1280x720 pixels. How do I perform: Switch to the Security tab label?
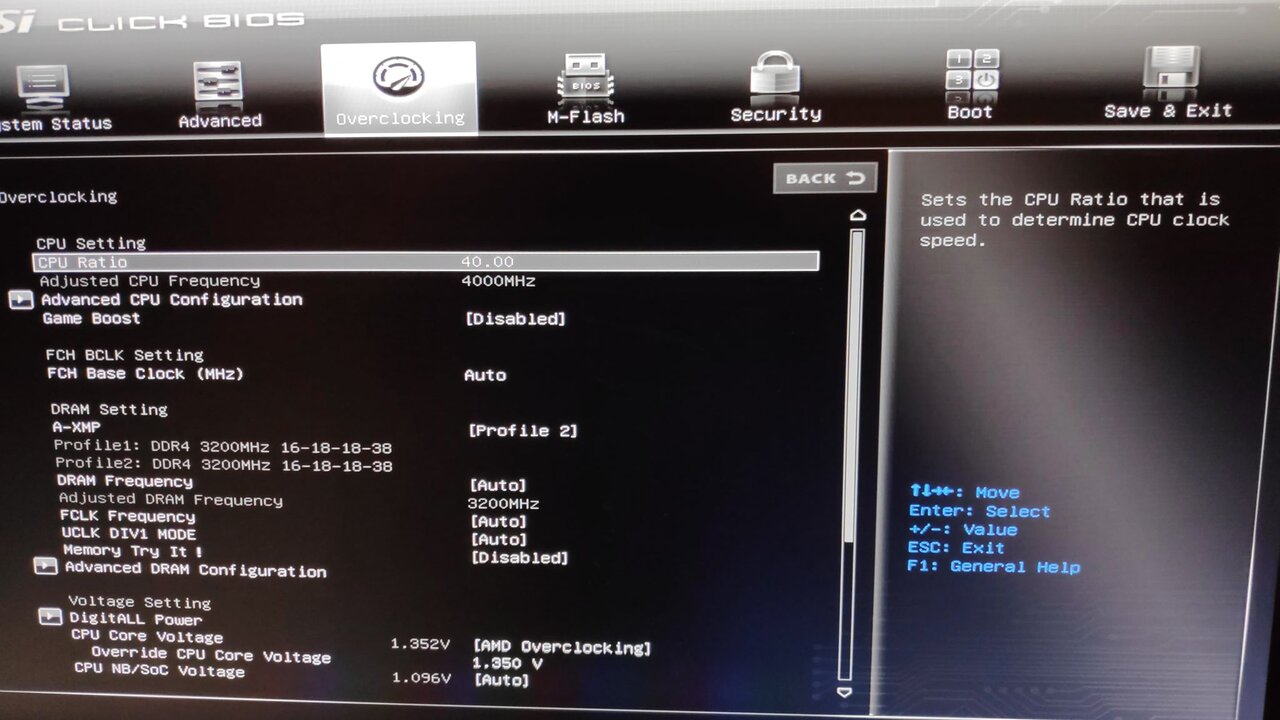point(776,114)
